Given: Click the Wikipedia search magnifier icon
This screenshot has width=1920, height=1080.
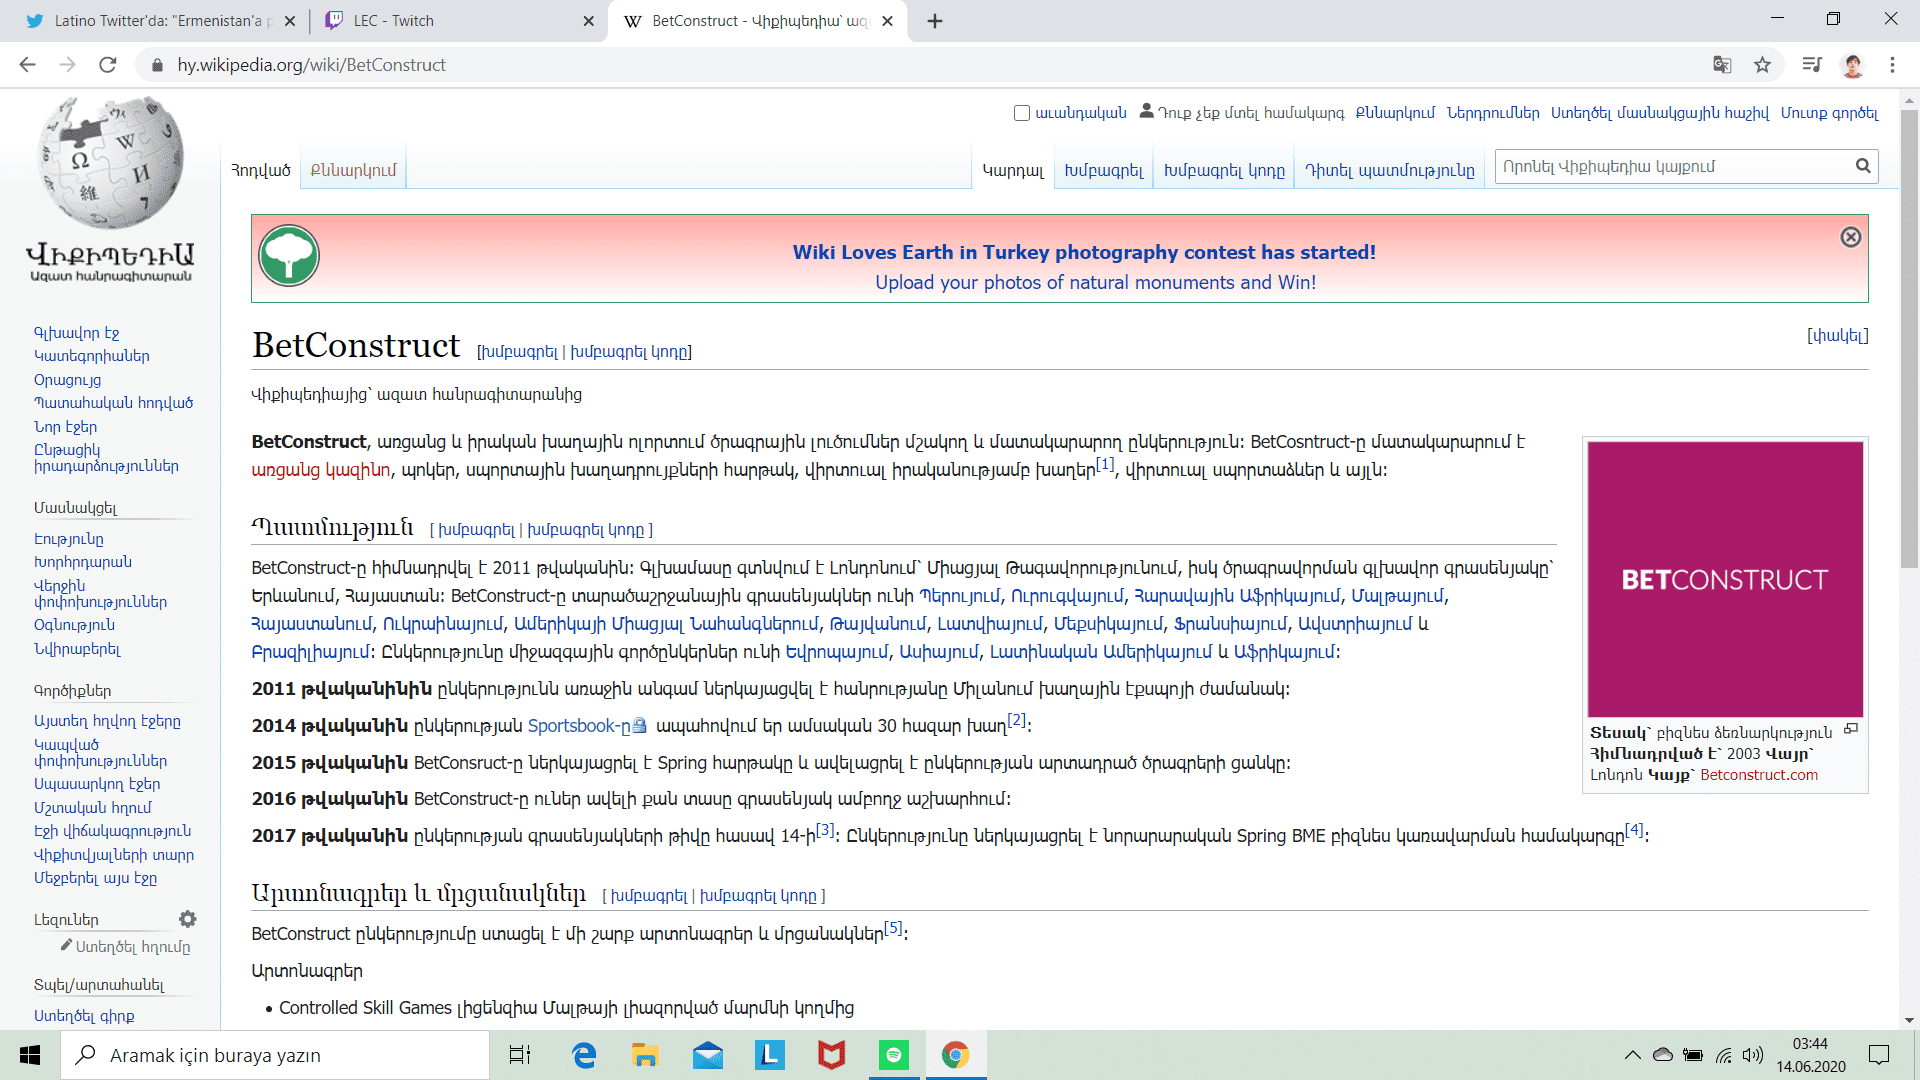Looking at the screenshot, I should pyautogui.click(x=1863, y=166).
